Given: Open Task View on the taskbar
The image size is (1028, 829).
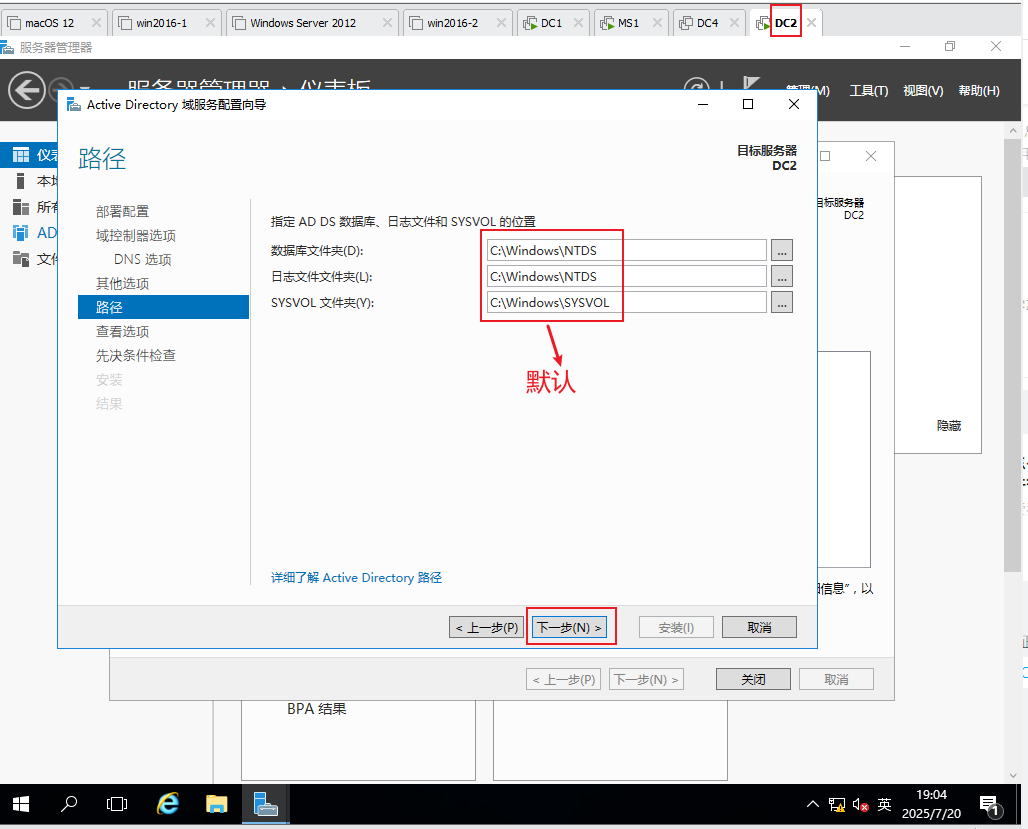Looking at the screenshot, I should [117, 803].
